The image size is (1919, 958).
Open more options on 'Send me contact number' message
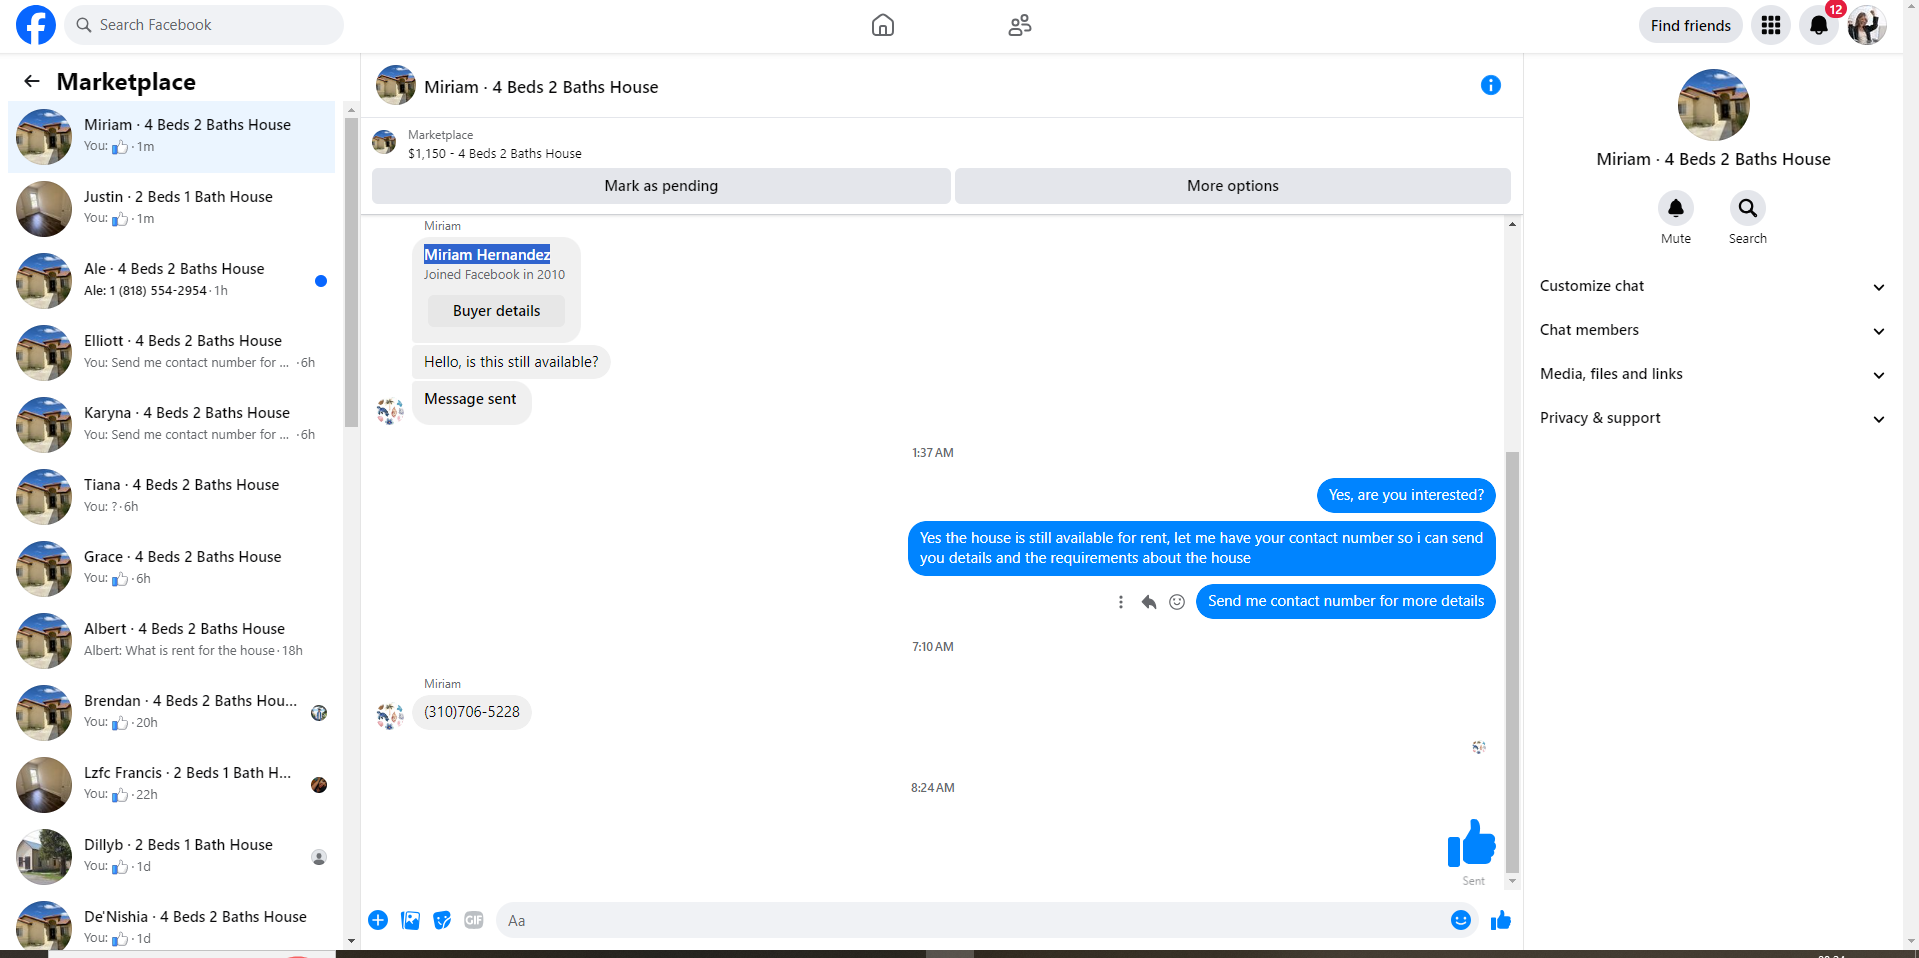[1121, 602]
